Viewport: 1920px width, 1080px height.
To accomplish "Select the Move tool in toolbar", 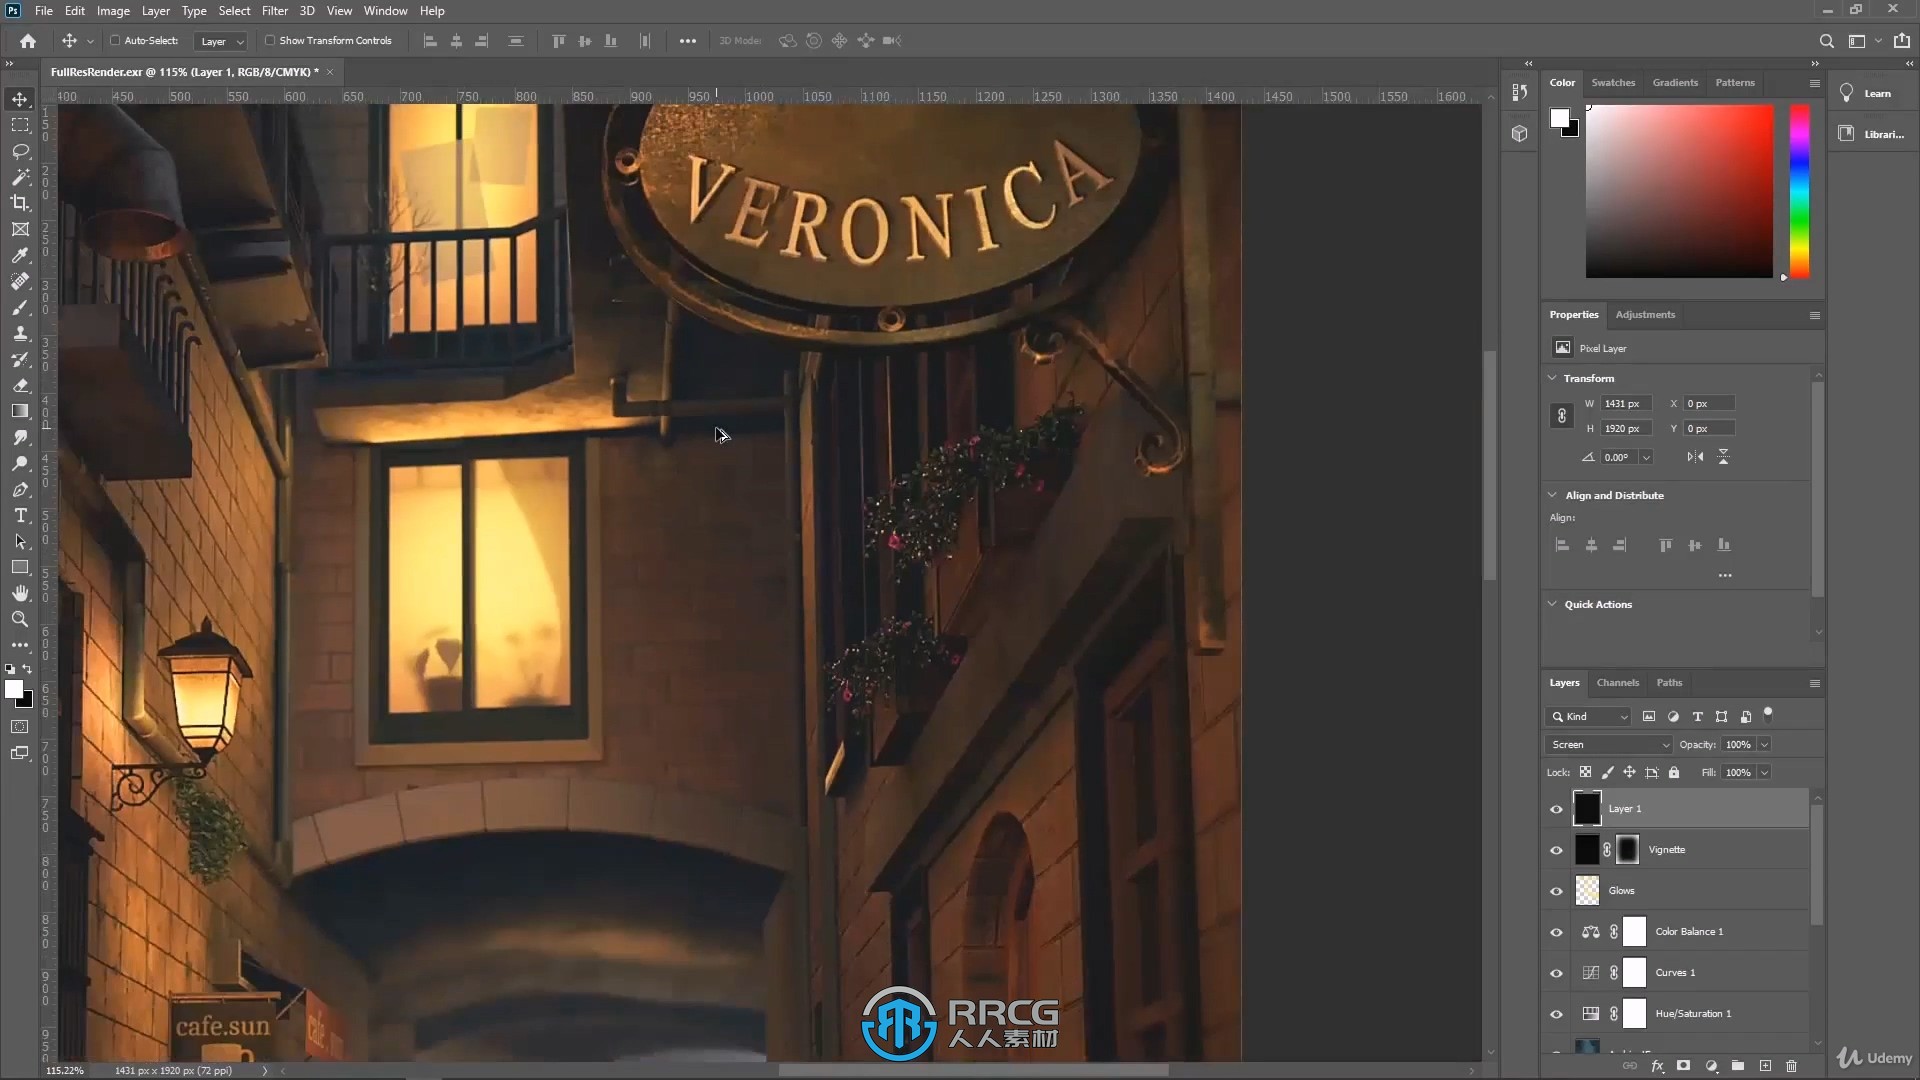I will point(20,98).
